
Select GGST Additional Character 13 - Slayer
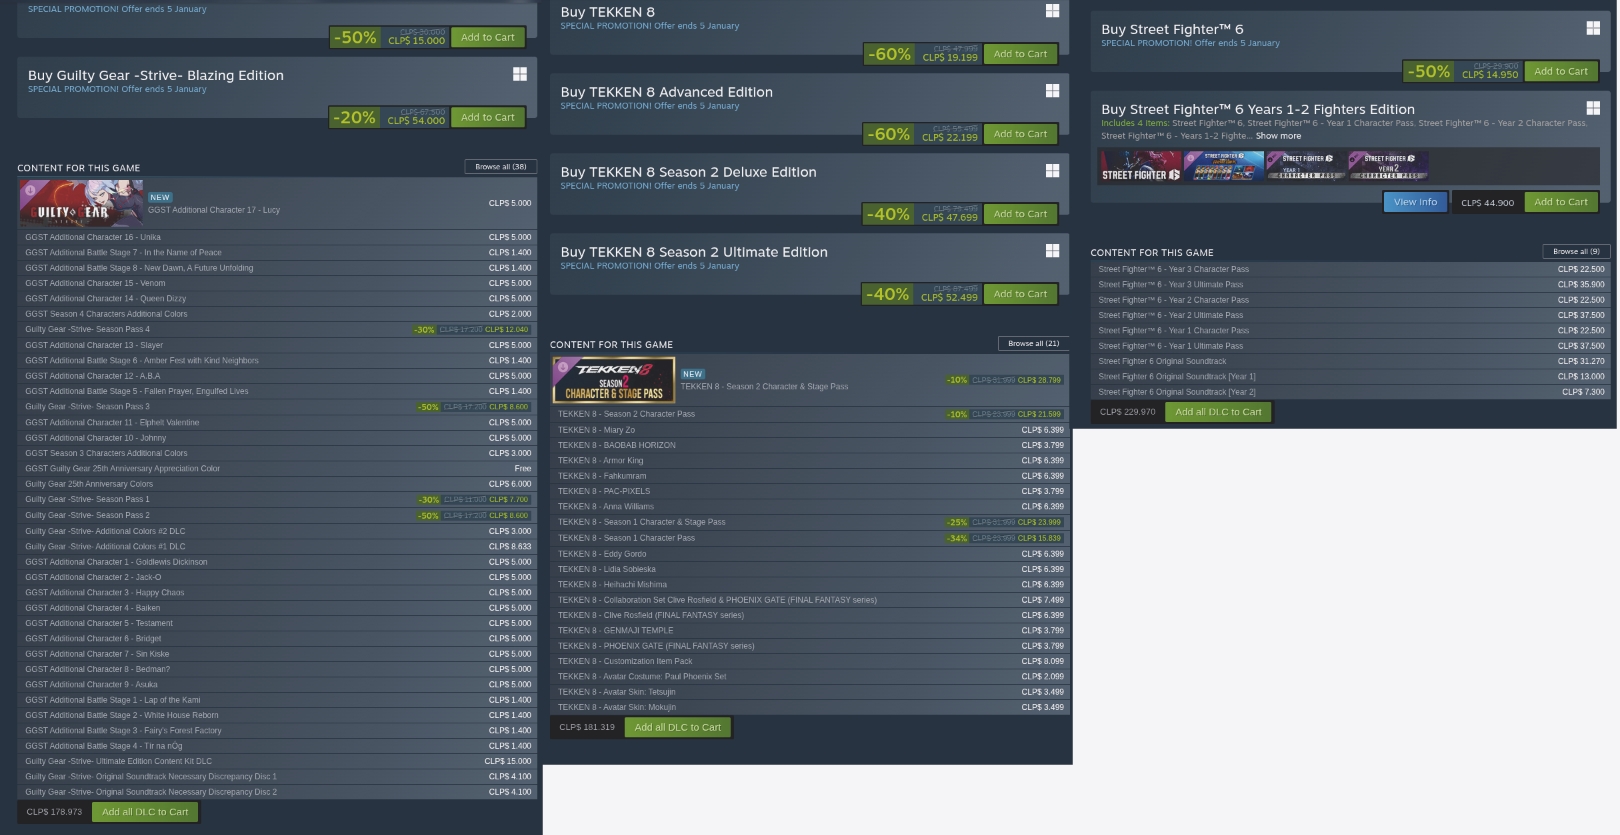pos(277,345)
